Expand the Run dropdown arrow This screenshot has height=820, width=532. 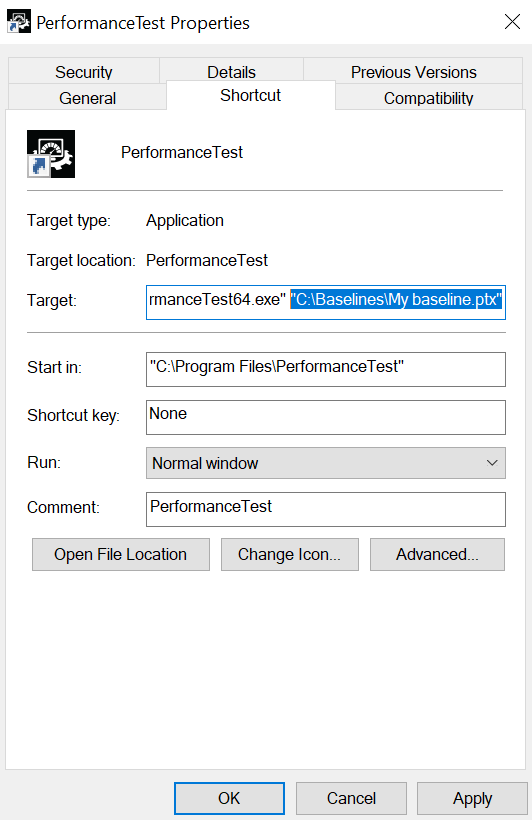click(492, 463)
